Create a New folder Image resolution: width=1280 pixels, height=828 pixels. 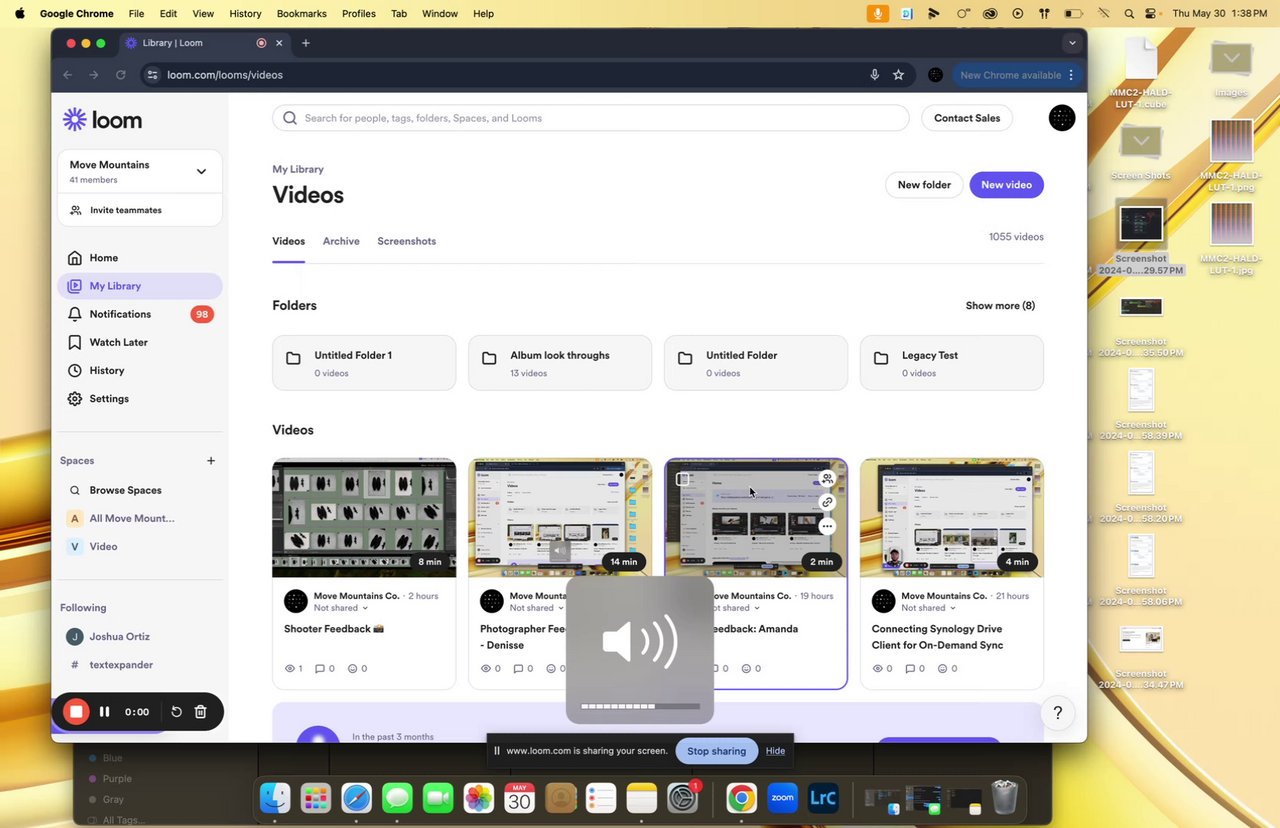[x=924, y=185]
